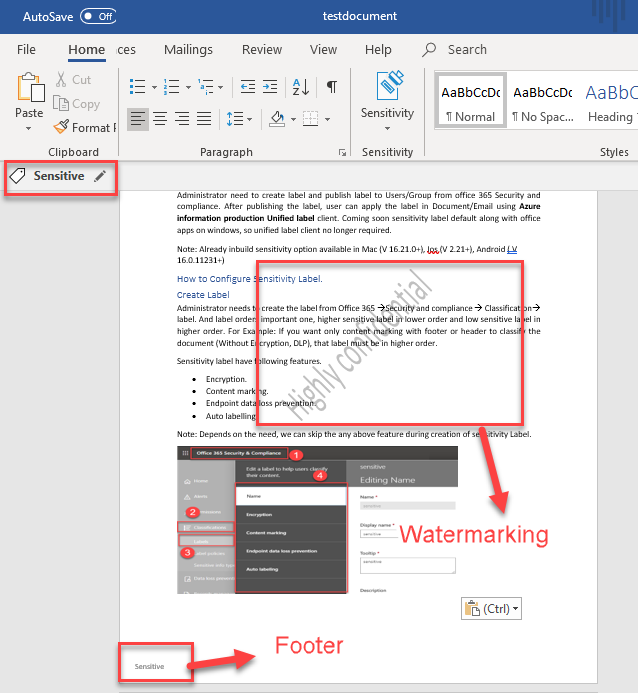Click the bullet list icon
Viewport: 638px width, 693px height.
(137, 86)
